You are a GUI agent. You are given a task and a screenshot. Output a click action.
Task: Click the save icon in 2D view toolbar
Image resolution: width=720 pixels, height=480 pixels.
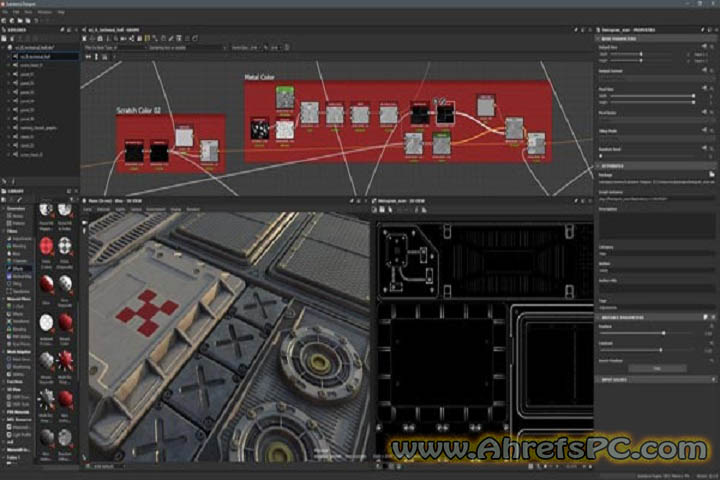coord(382,210)
